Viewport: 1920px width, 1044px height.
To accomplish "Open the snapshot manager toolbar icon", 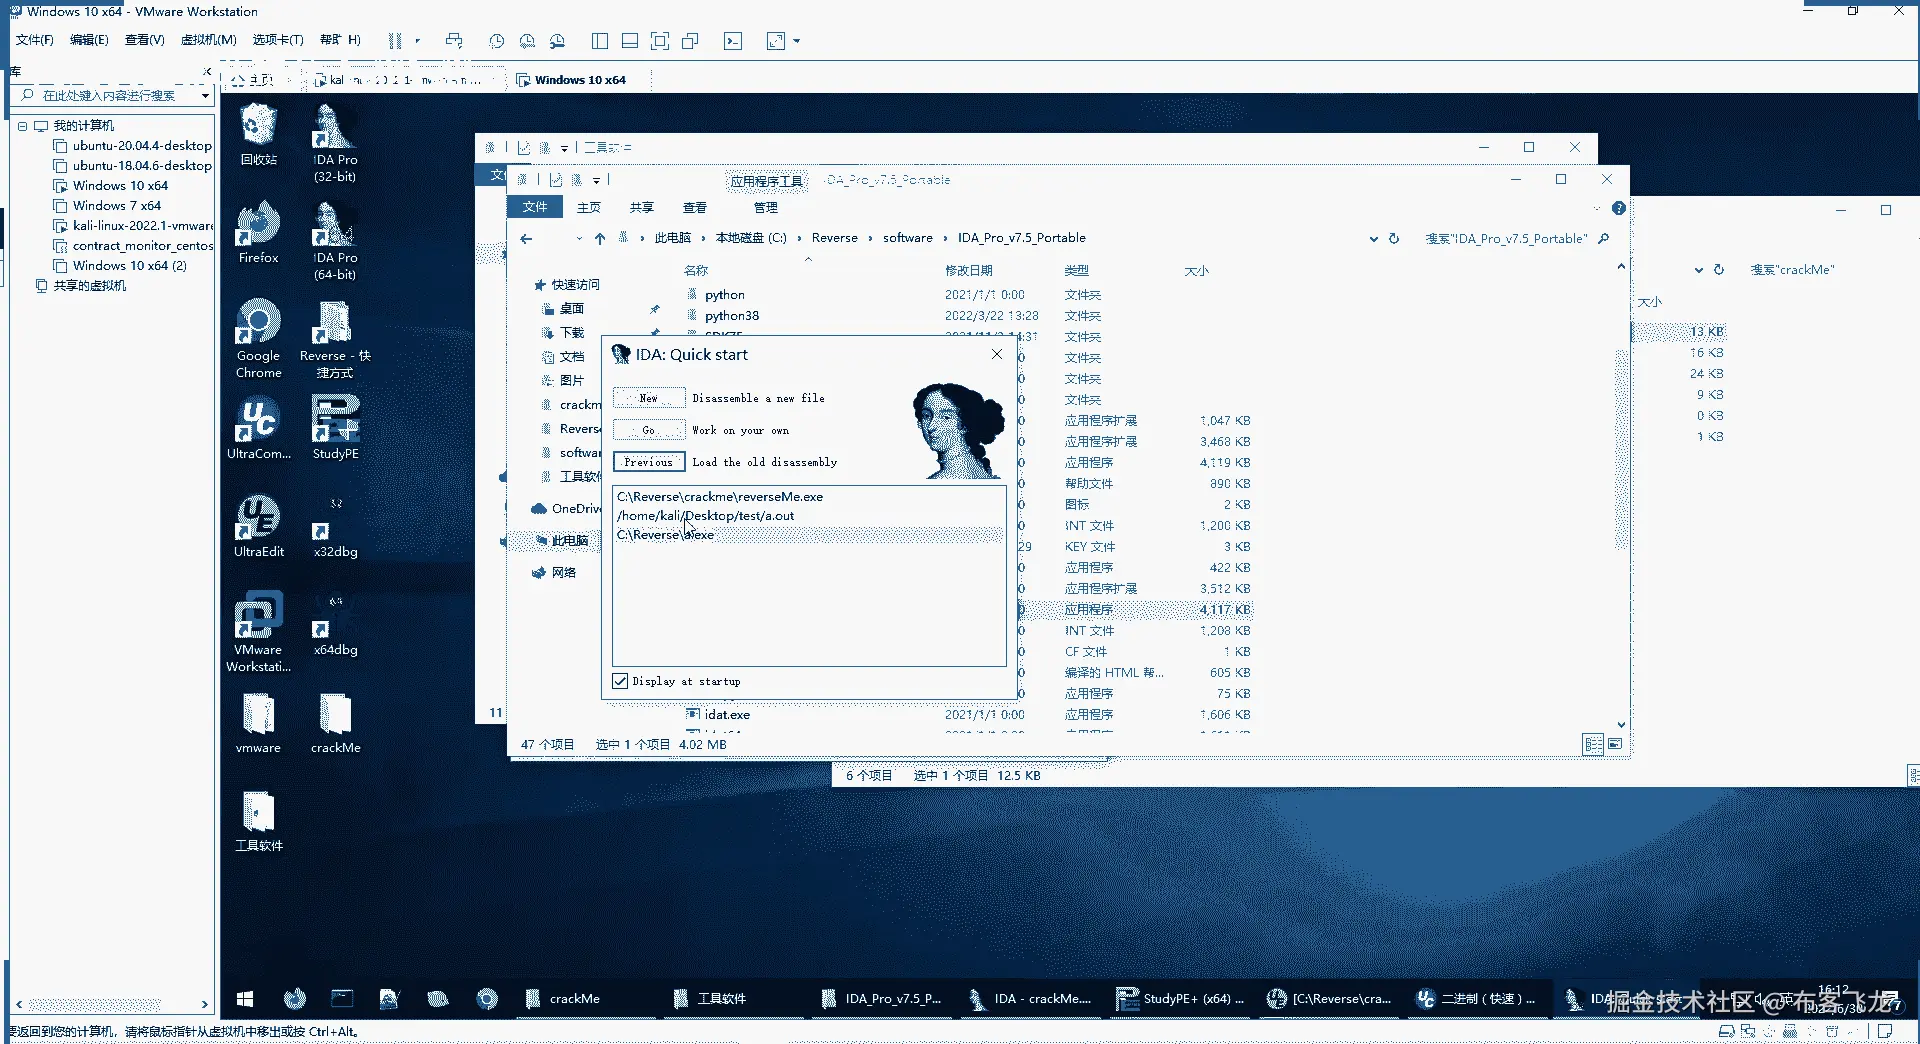I will (557, 41).
